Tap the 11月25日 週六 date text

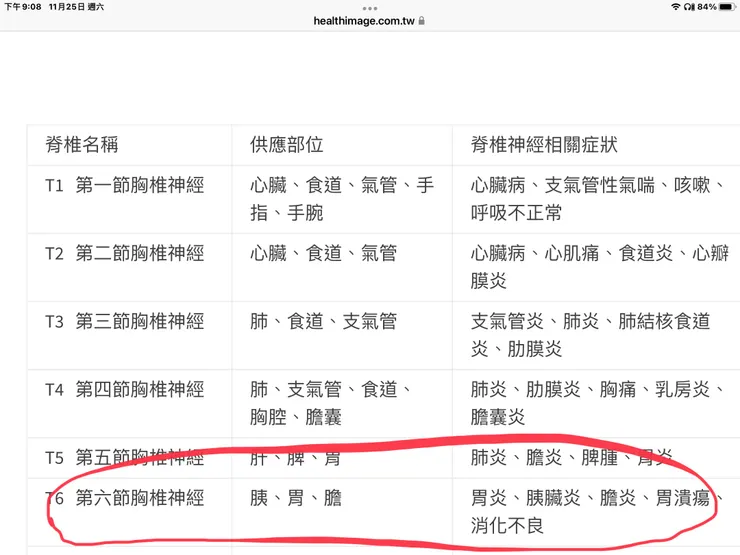click(x=76, y=7)
